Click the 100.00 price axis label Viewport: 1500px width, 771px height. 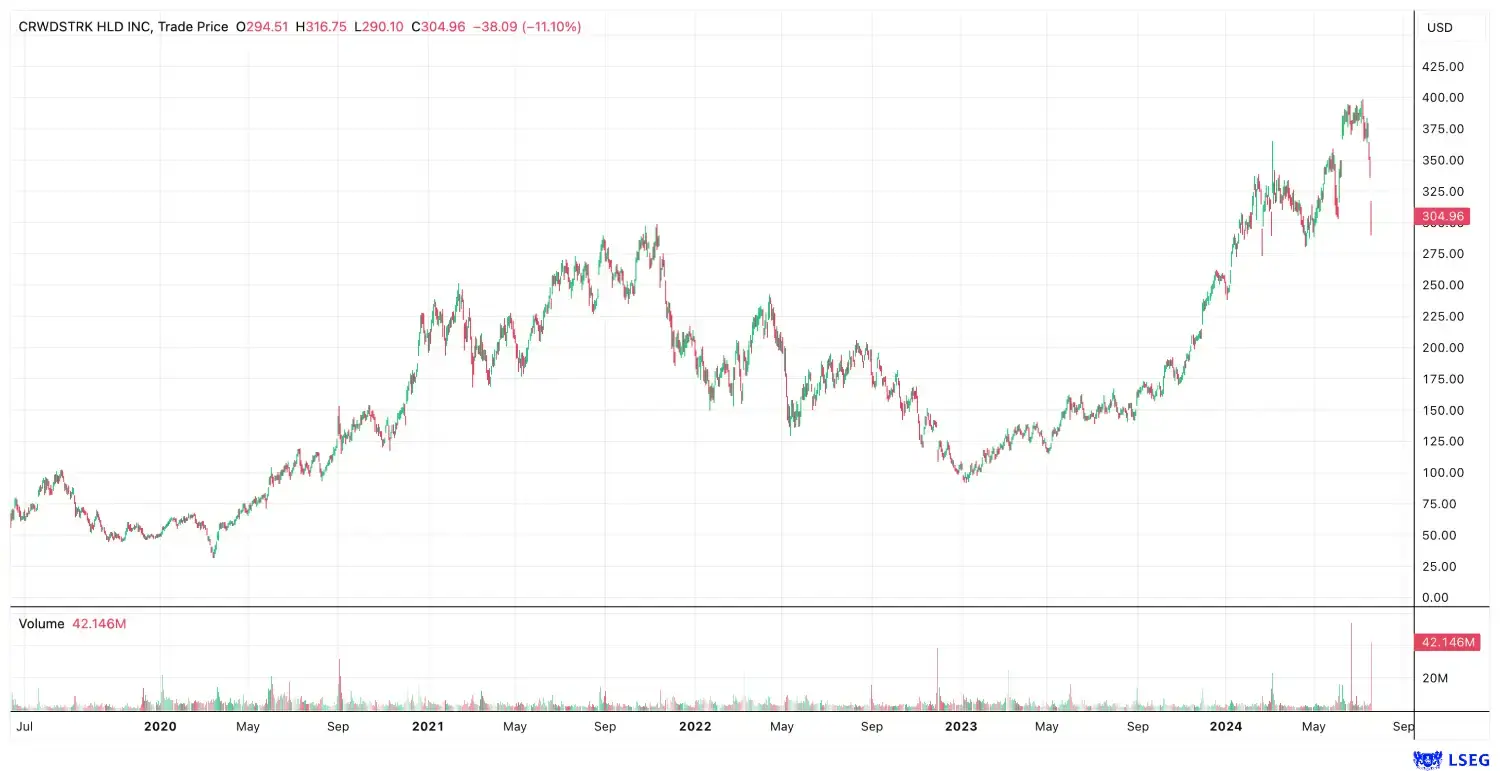(1443, 473)
